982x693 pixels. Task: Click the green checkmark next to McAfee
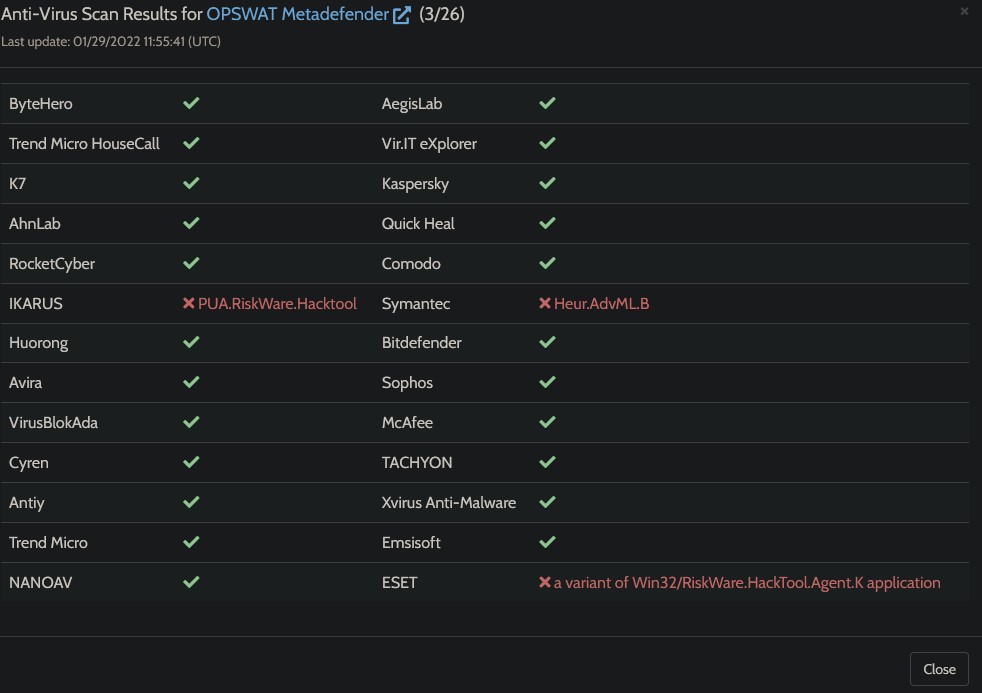pyautogui.click(x=547, y=423)
